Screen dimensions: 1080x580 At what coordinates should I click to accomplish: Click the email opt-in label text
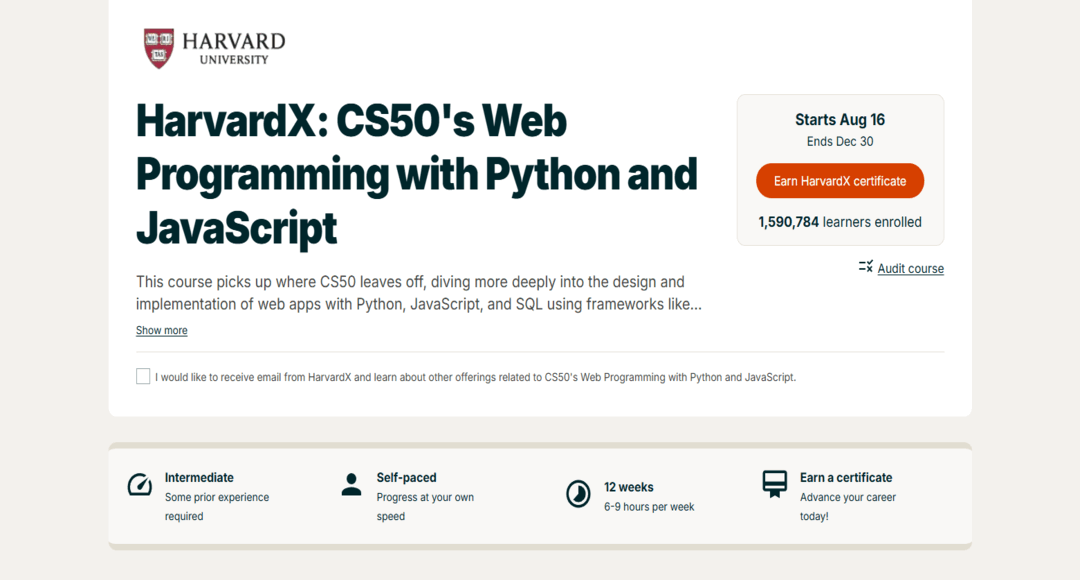point(475,378)
